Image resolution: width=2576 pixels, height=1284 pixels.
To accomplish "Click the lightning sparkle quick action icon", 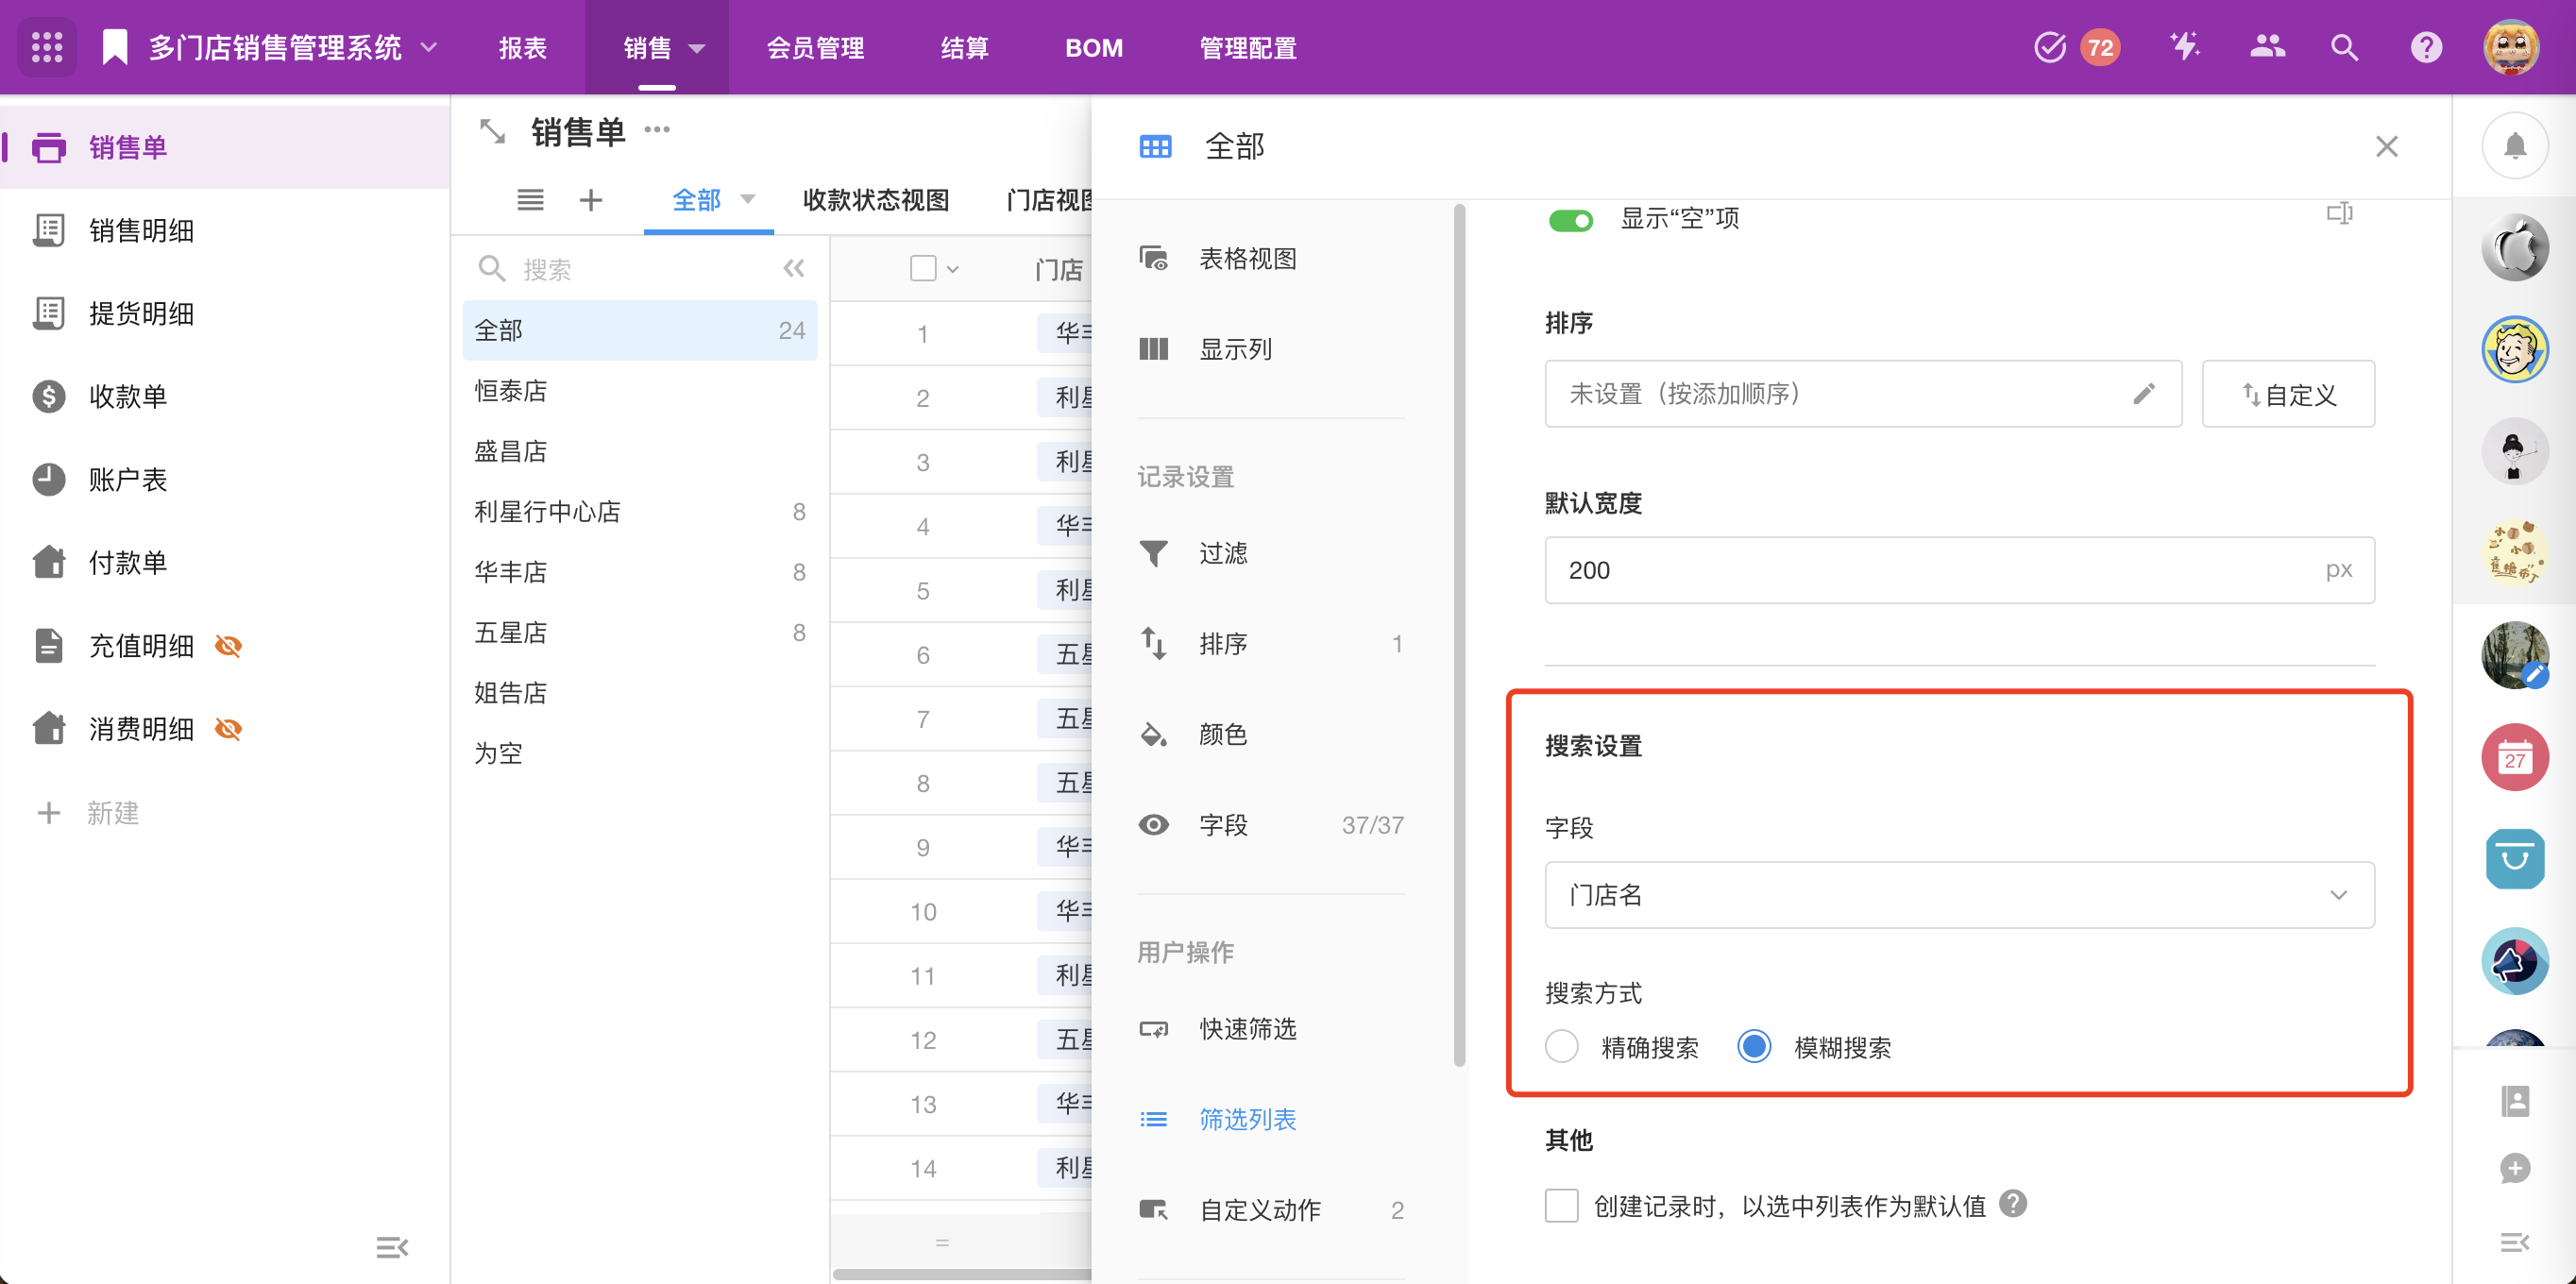I will tap(2185, 47).
